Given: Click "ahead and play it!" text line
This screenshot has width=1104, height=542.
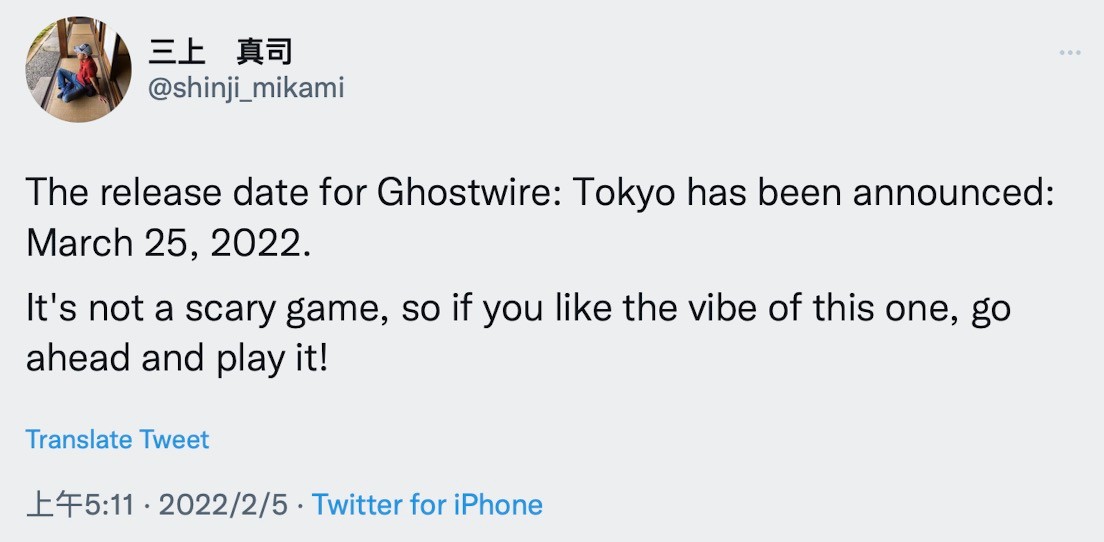Looking at the screenshot, I should click(176, 360).
